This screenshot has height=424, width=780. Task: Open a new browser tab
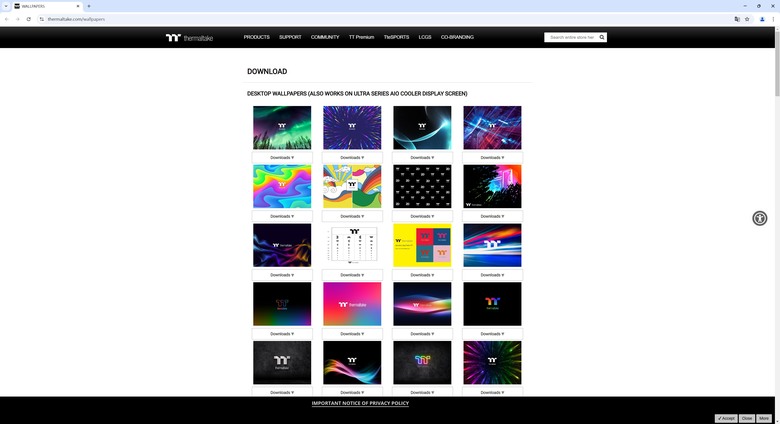[89, 6]
